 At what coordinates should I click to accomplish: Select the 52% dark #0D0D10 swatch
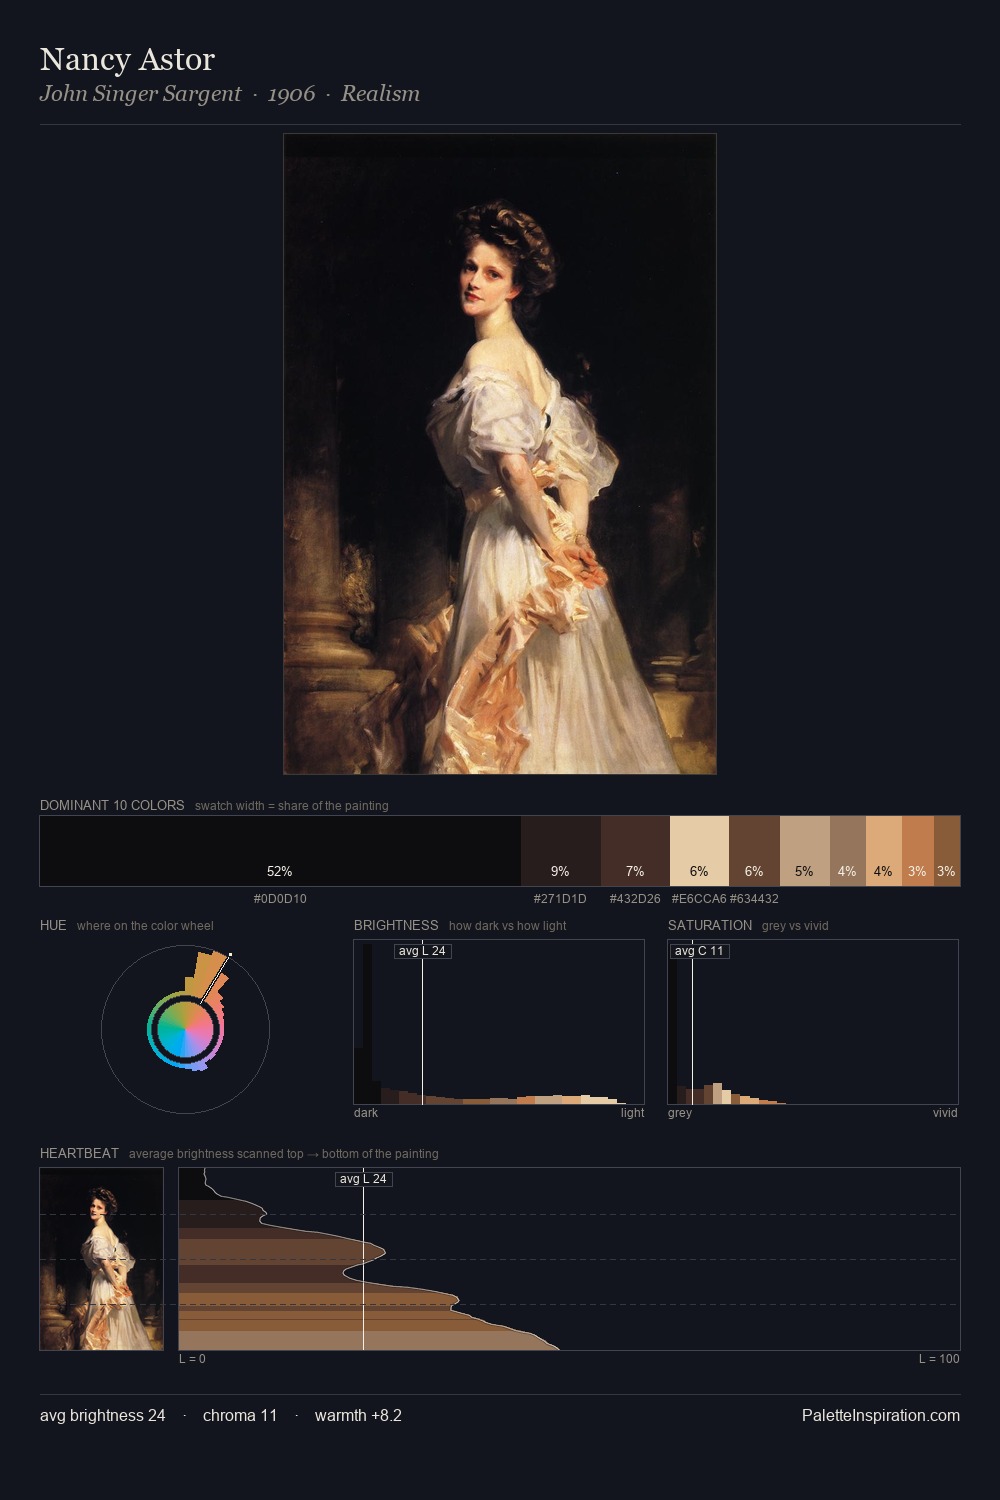[280, 851]
